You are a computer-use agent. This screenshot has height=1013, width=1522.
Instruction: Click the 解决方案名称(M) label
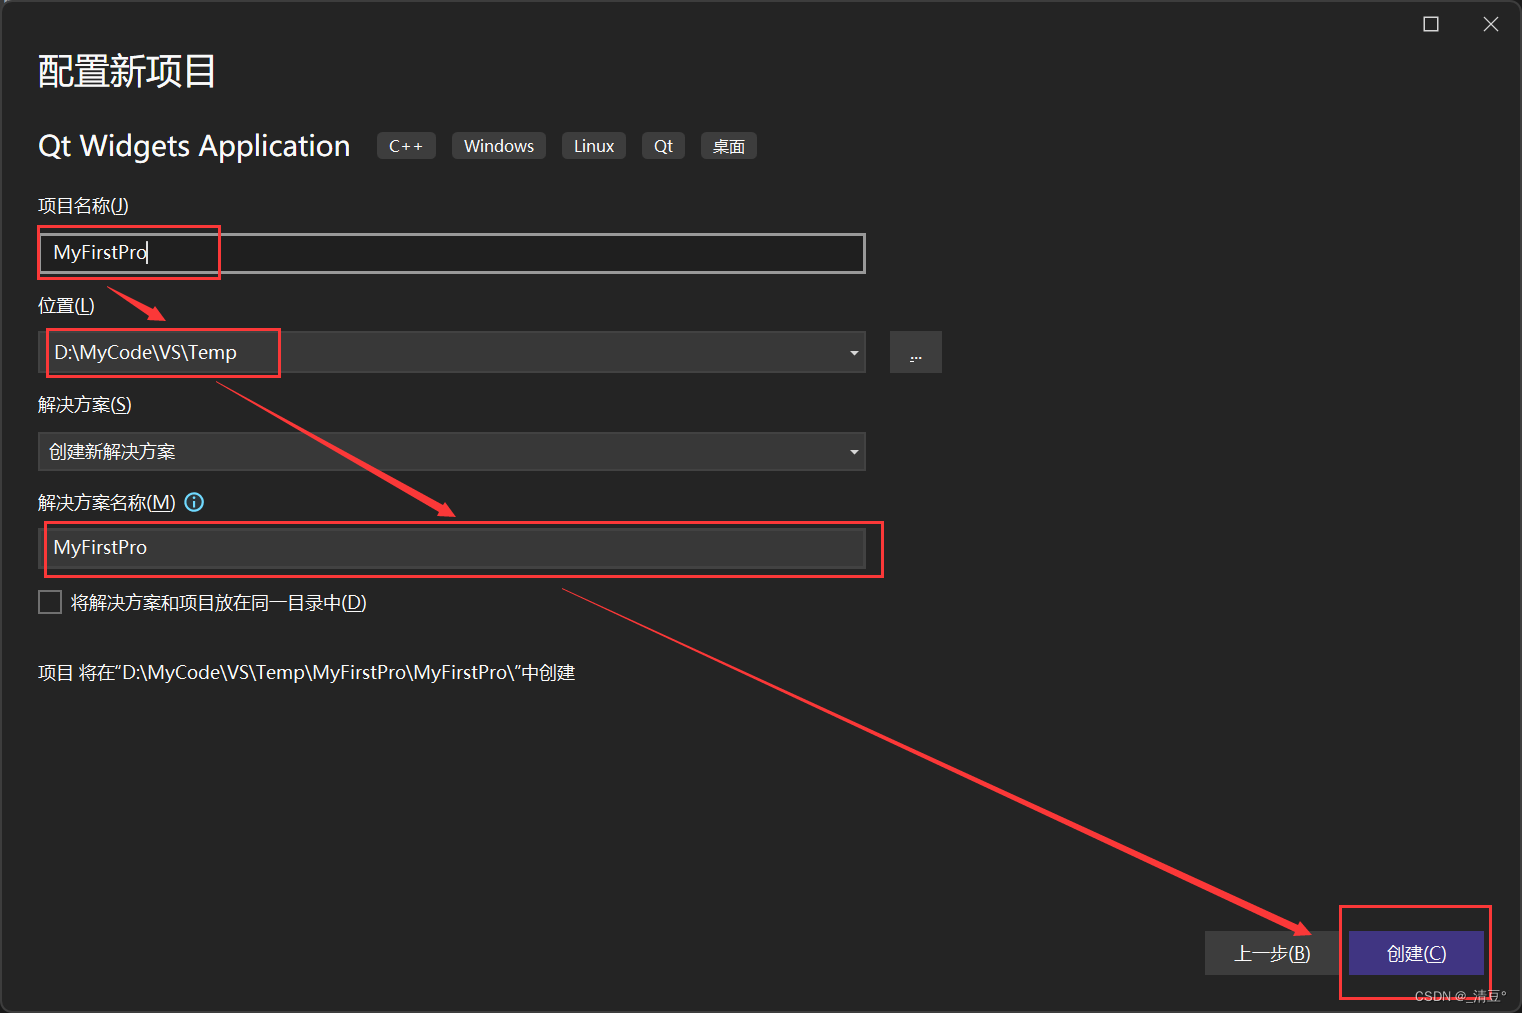pyautogui.click(x=107, y=503)
